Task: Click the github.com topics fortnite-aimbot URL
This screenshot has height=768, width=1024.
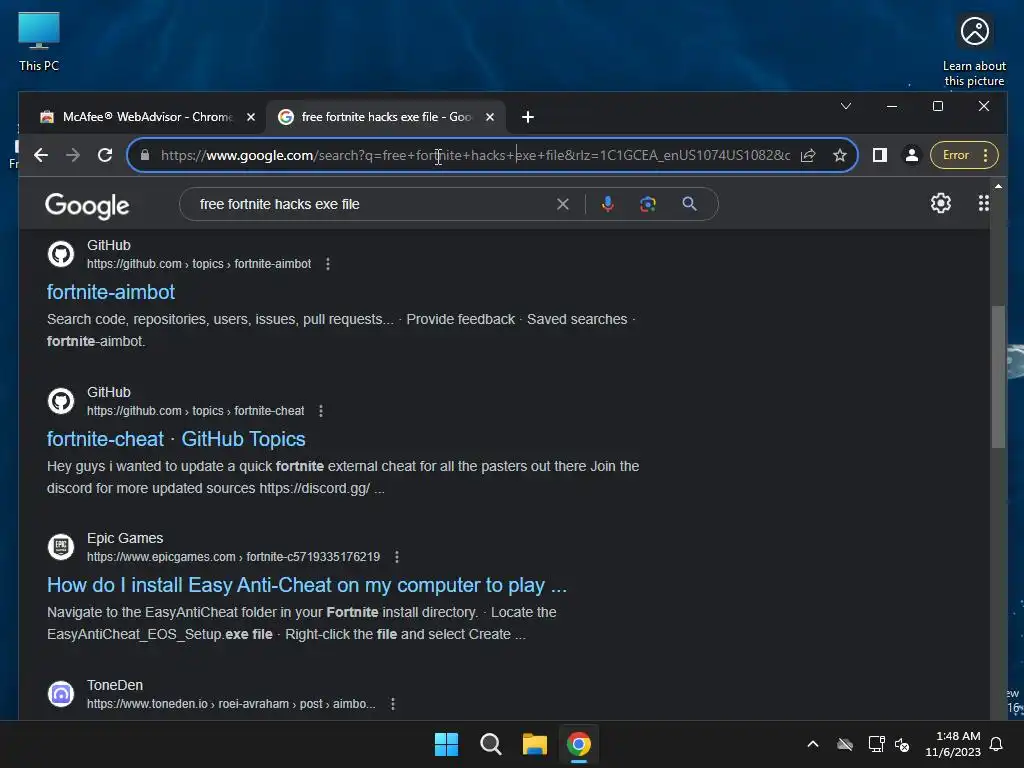Action: [x=199, y=264]
